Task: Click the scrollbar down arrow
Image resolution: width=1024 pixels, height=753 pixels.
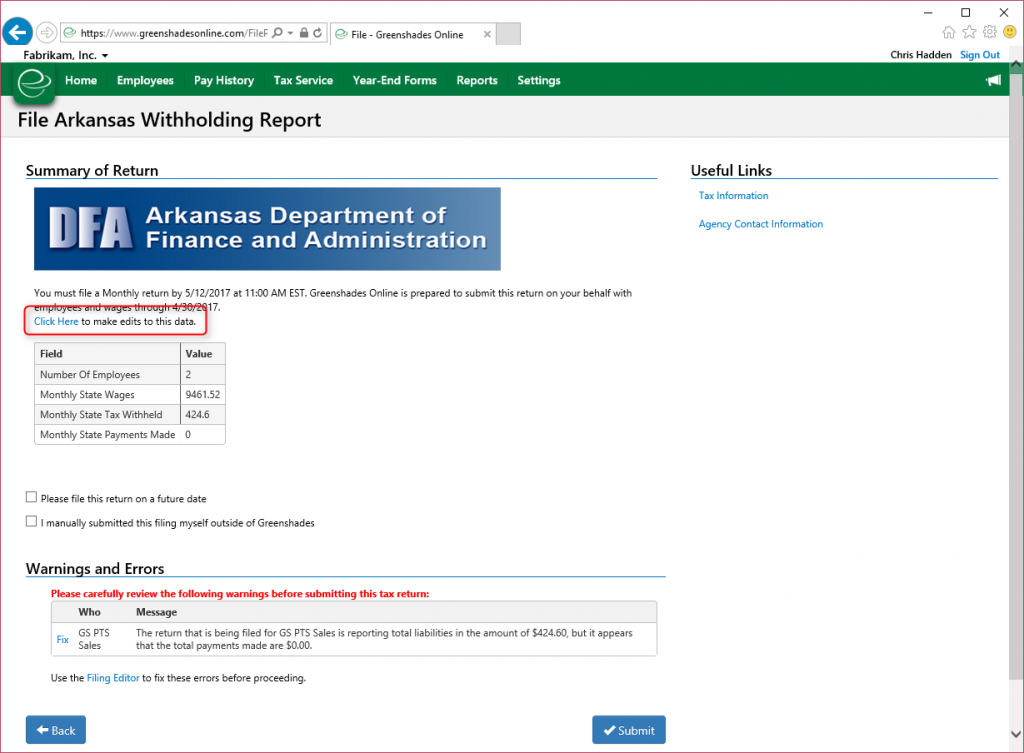Action: pos(1016,734)
